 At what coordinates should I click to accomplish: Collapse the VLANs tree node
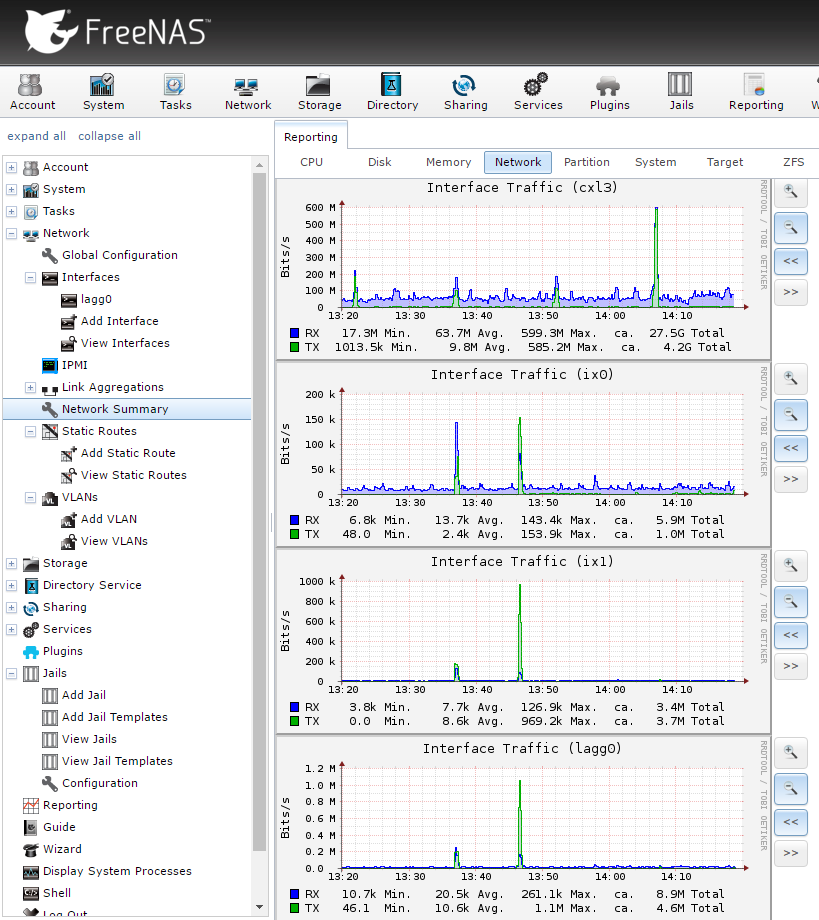pyautogui.click(x=30, y=497)
